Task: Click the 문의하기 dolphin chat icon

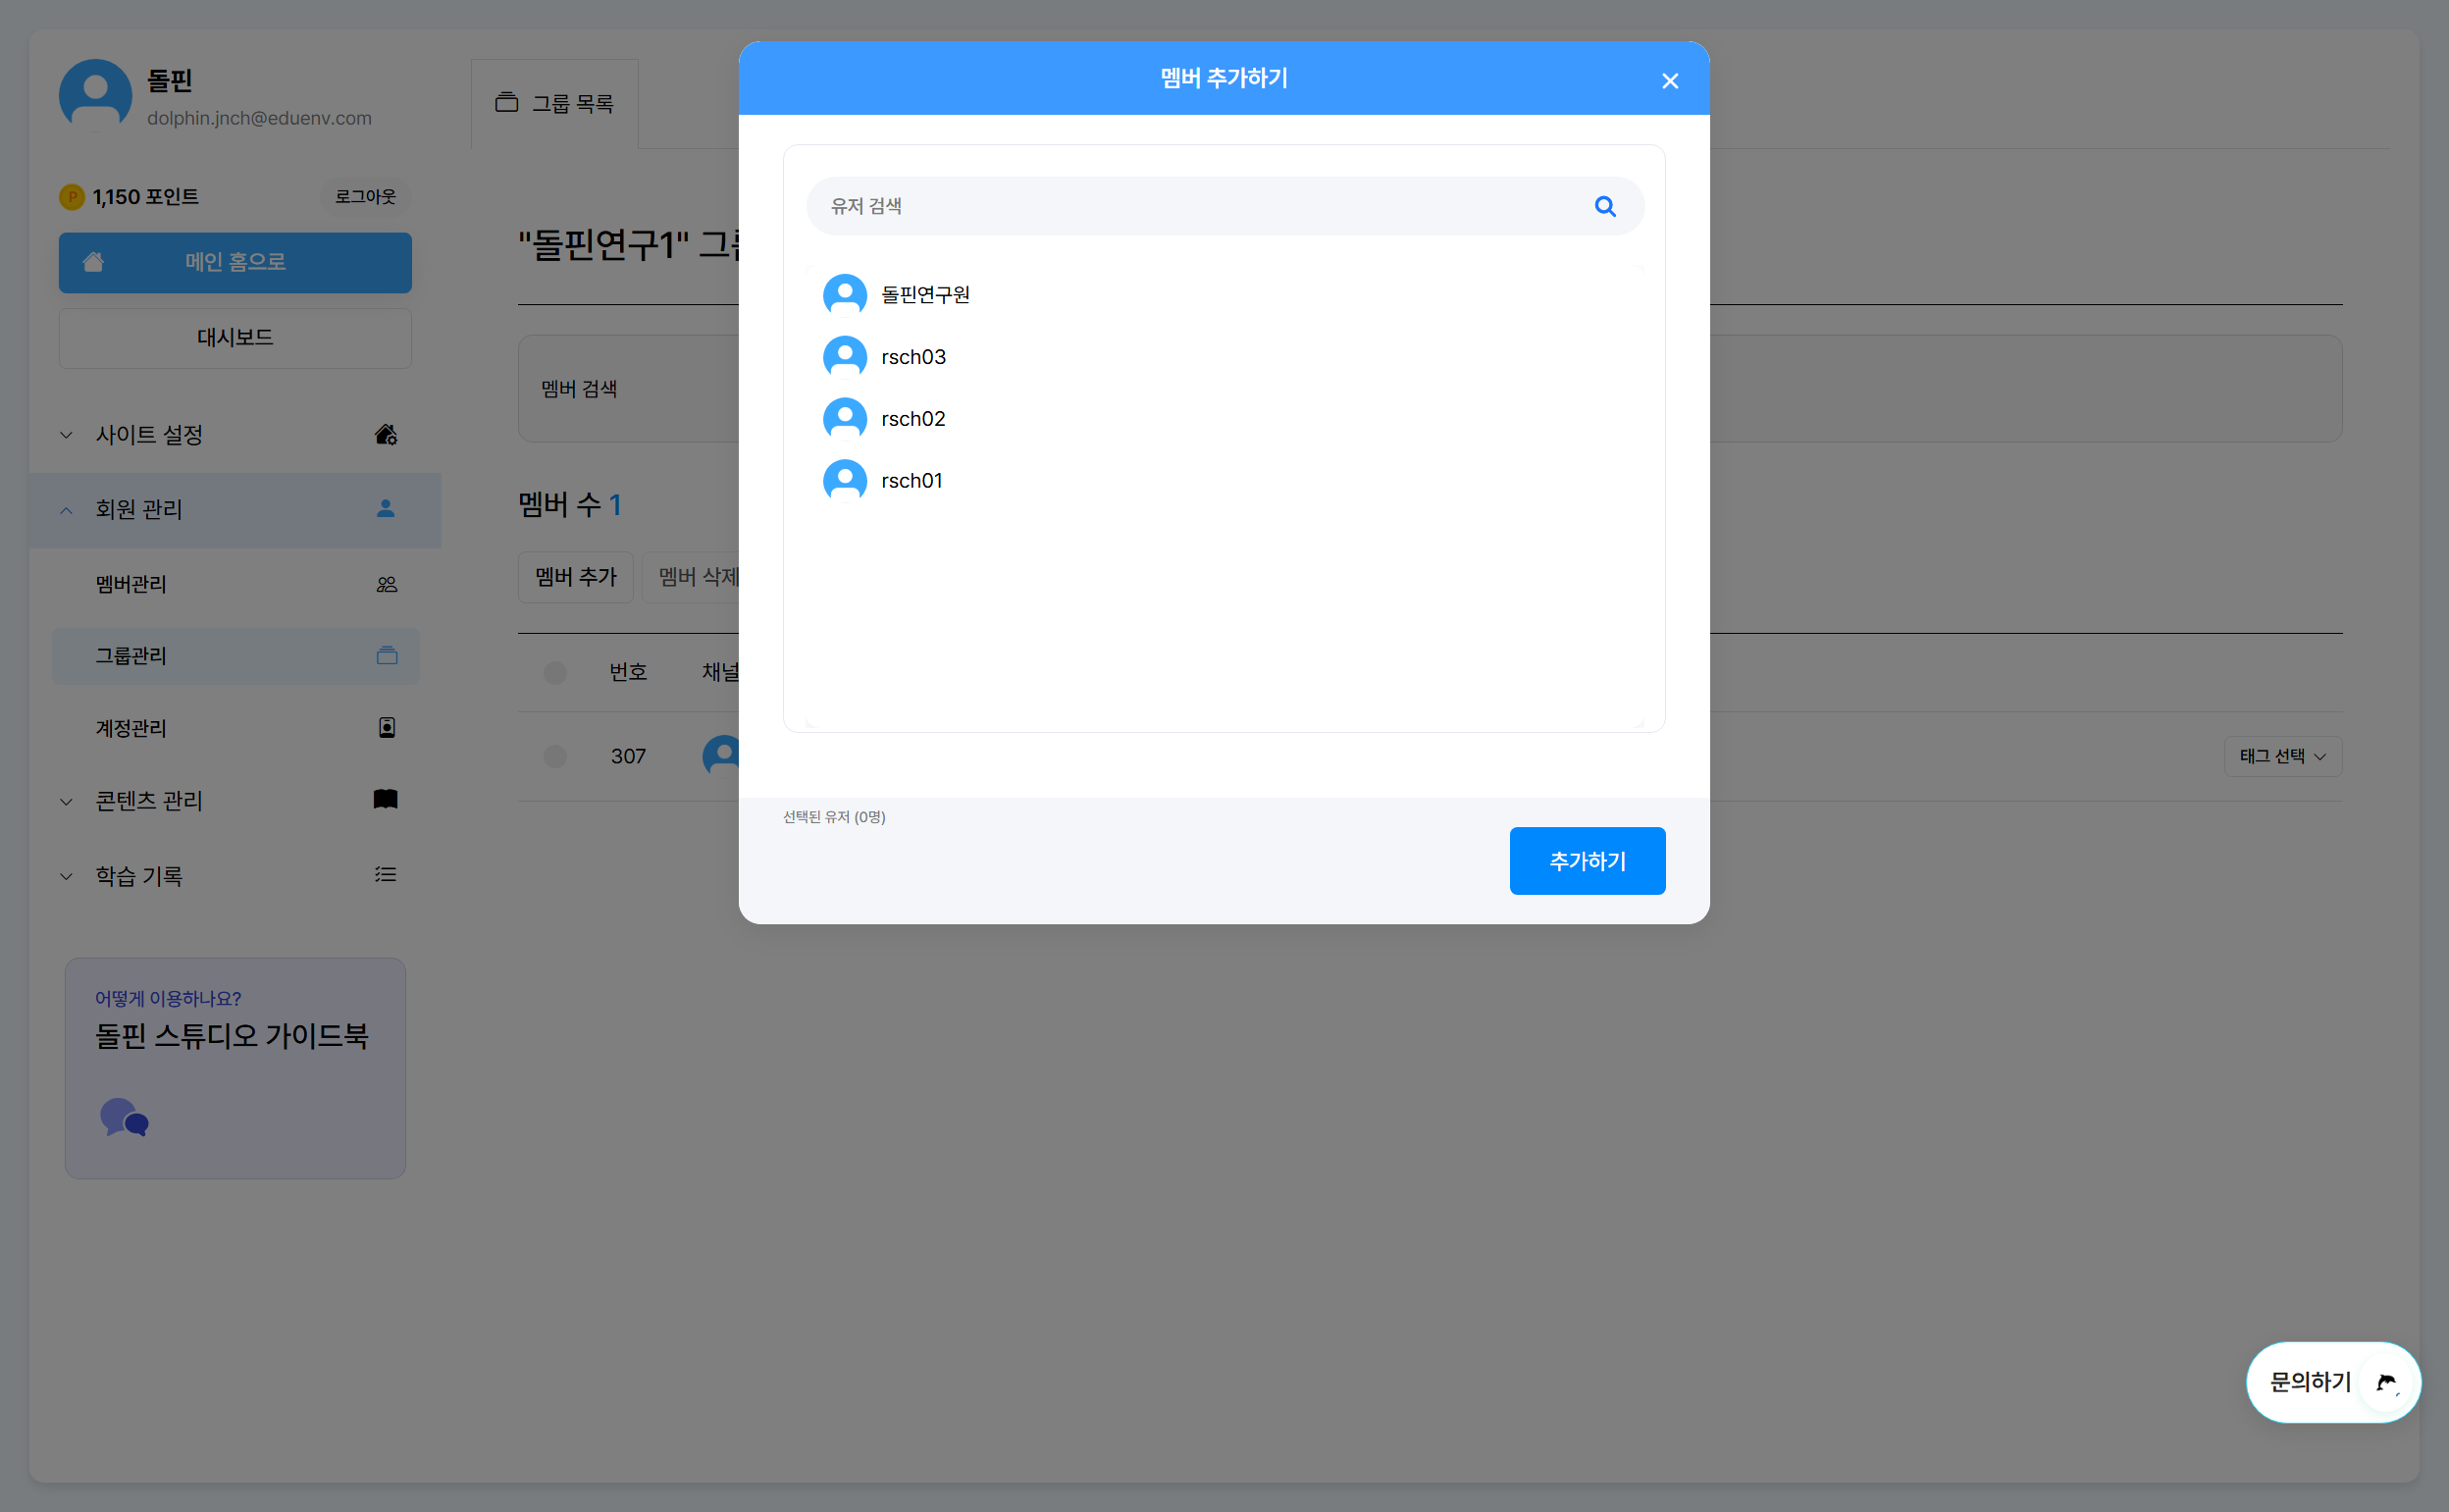Action: coord(2386,1382)
